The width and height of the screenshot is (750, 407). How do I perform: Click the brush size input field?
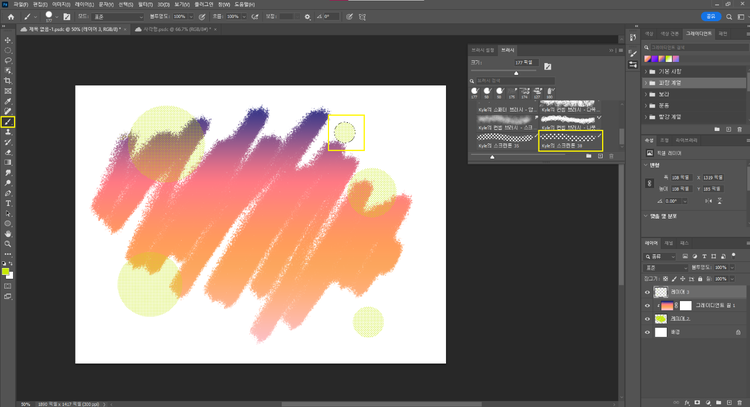tap(526, 63)
